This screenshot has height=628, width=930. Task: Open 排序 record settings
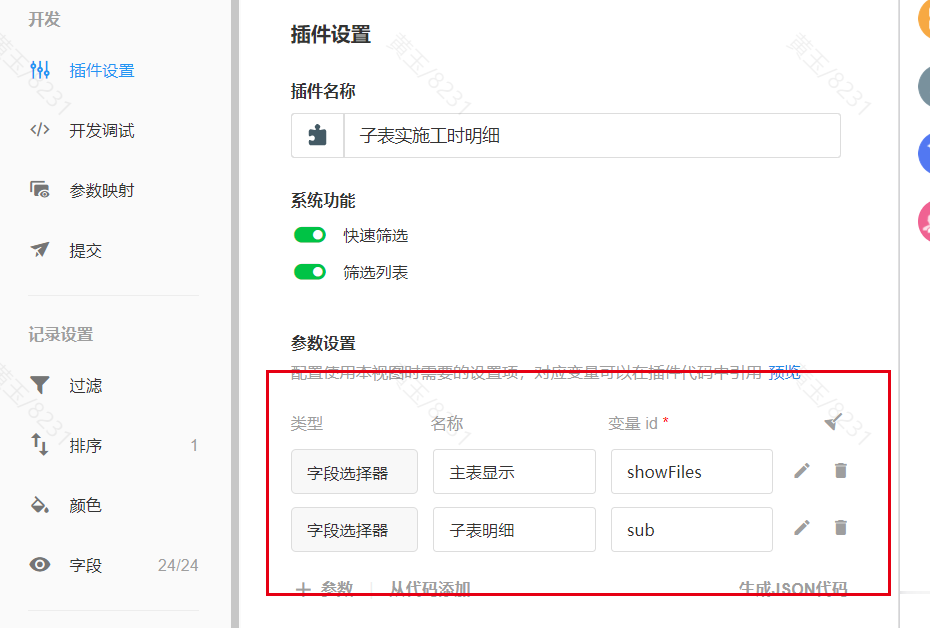[x=85, y=445]
